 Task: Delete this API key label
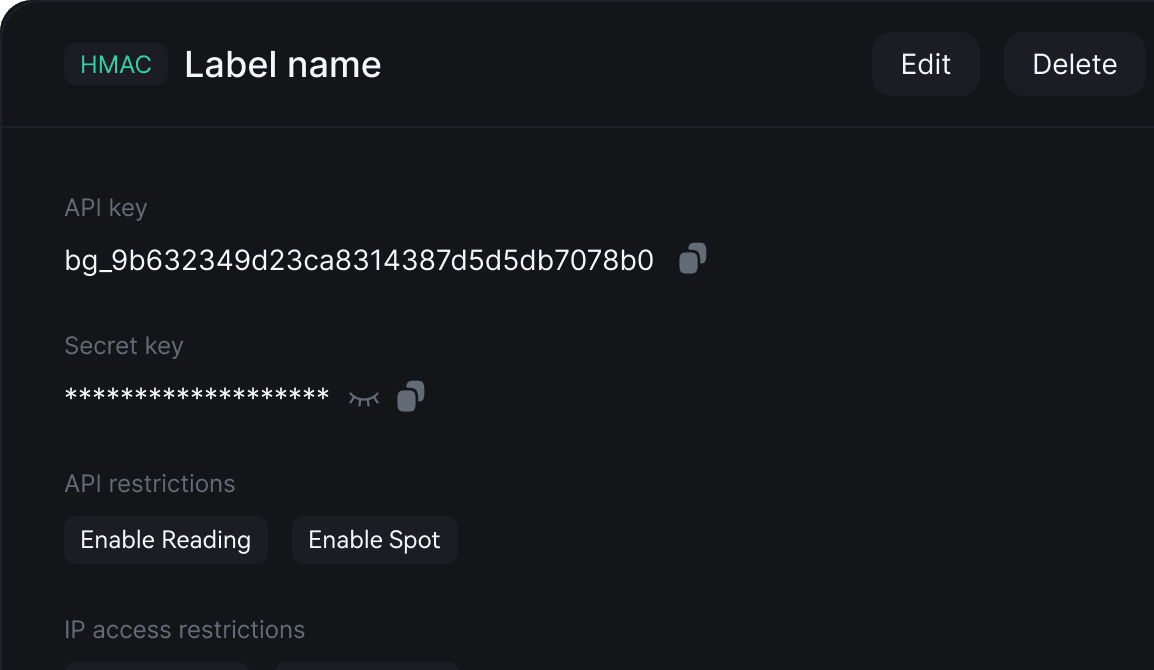point(1074,65)
